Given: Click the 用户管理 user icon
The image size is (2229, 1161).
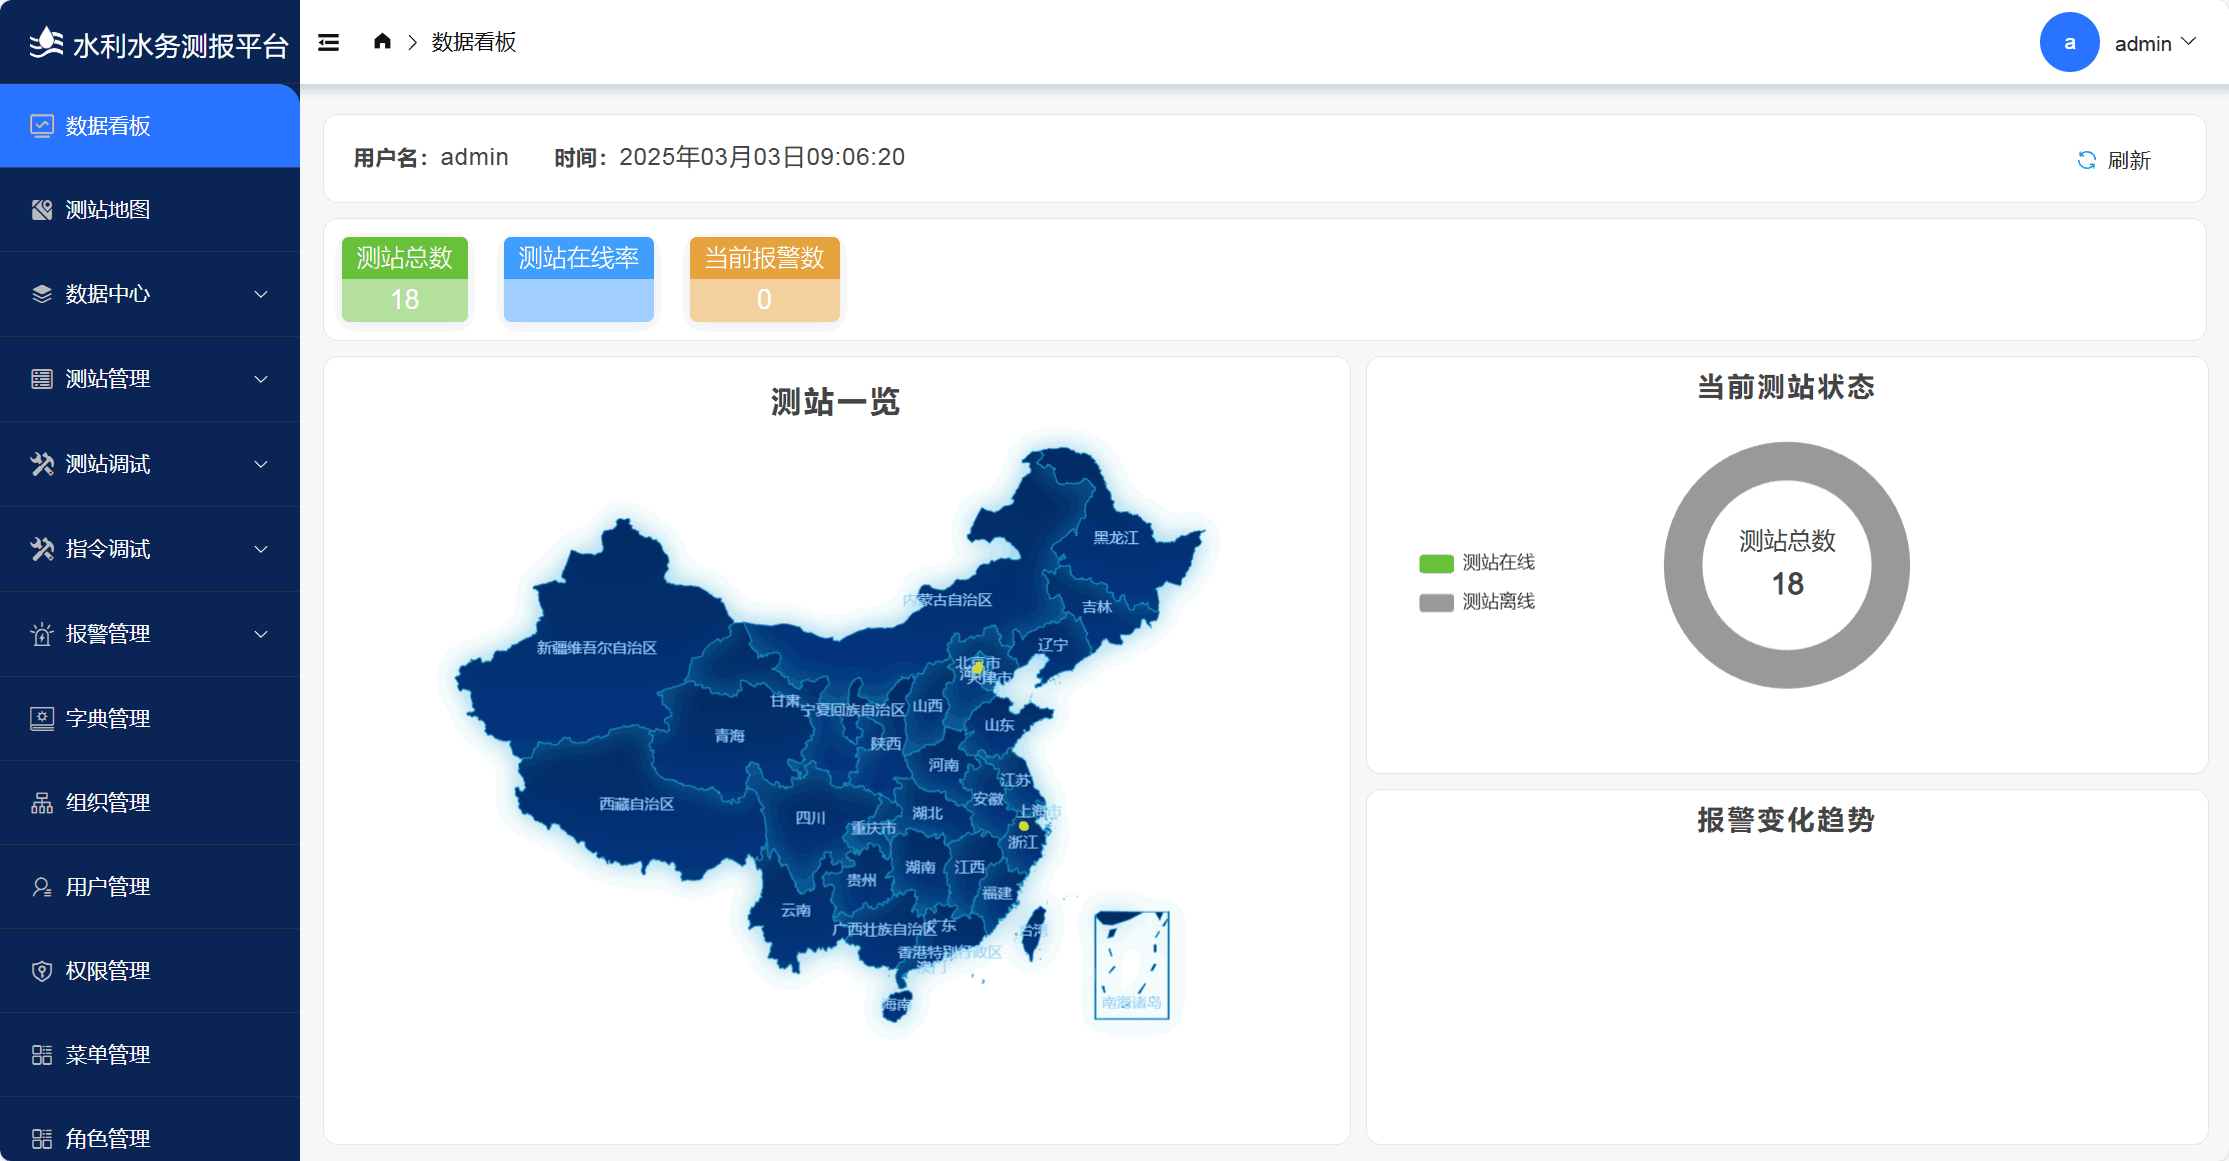Looking at the screenshot, I should pyautogui.click(x=42, y=887).
